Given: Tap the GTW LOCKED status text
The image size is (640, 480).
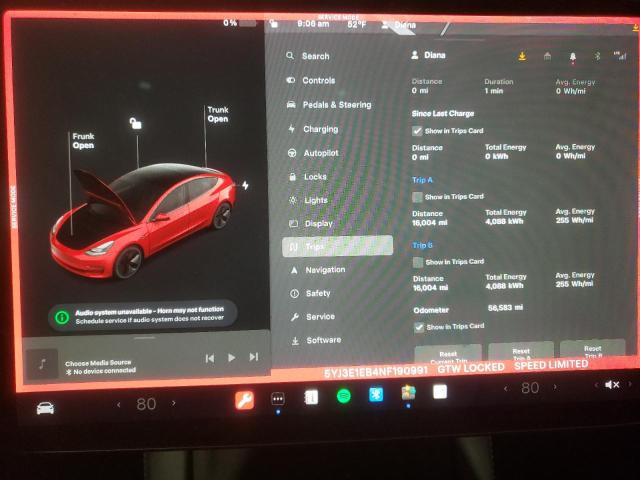Looking at the screenshot, I should 471,368.
